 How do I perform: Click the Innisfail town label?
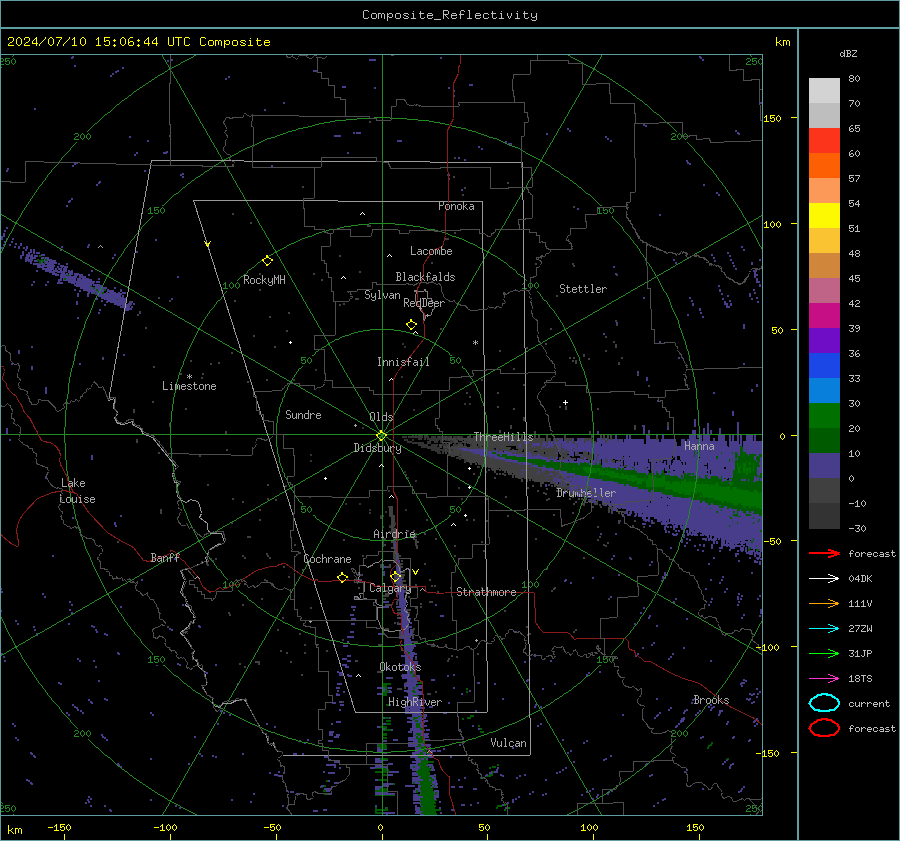pos(403,362)
